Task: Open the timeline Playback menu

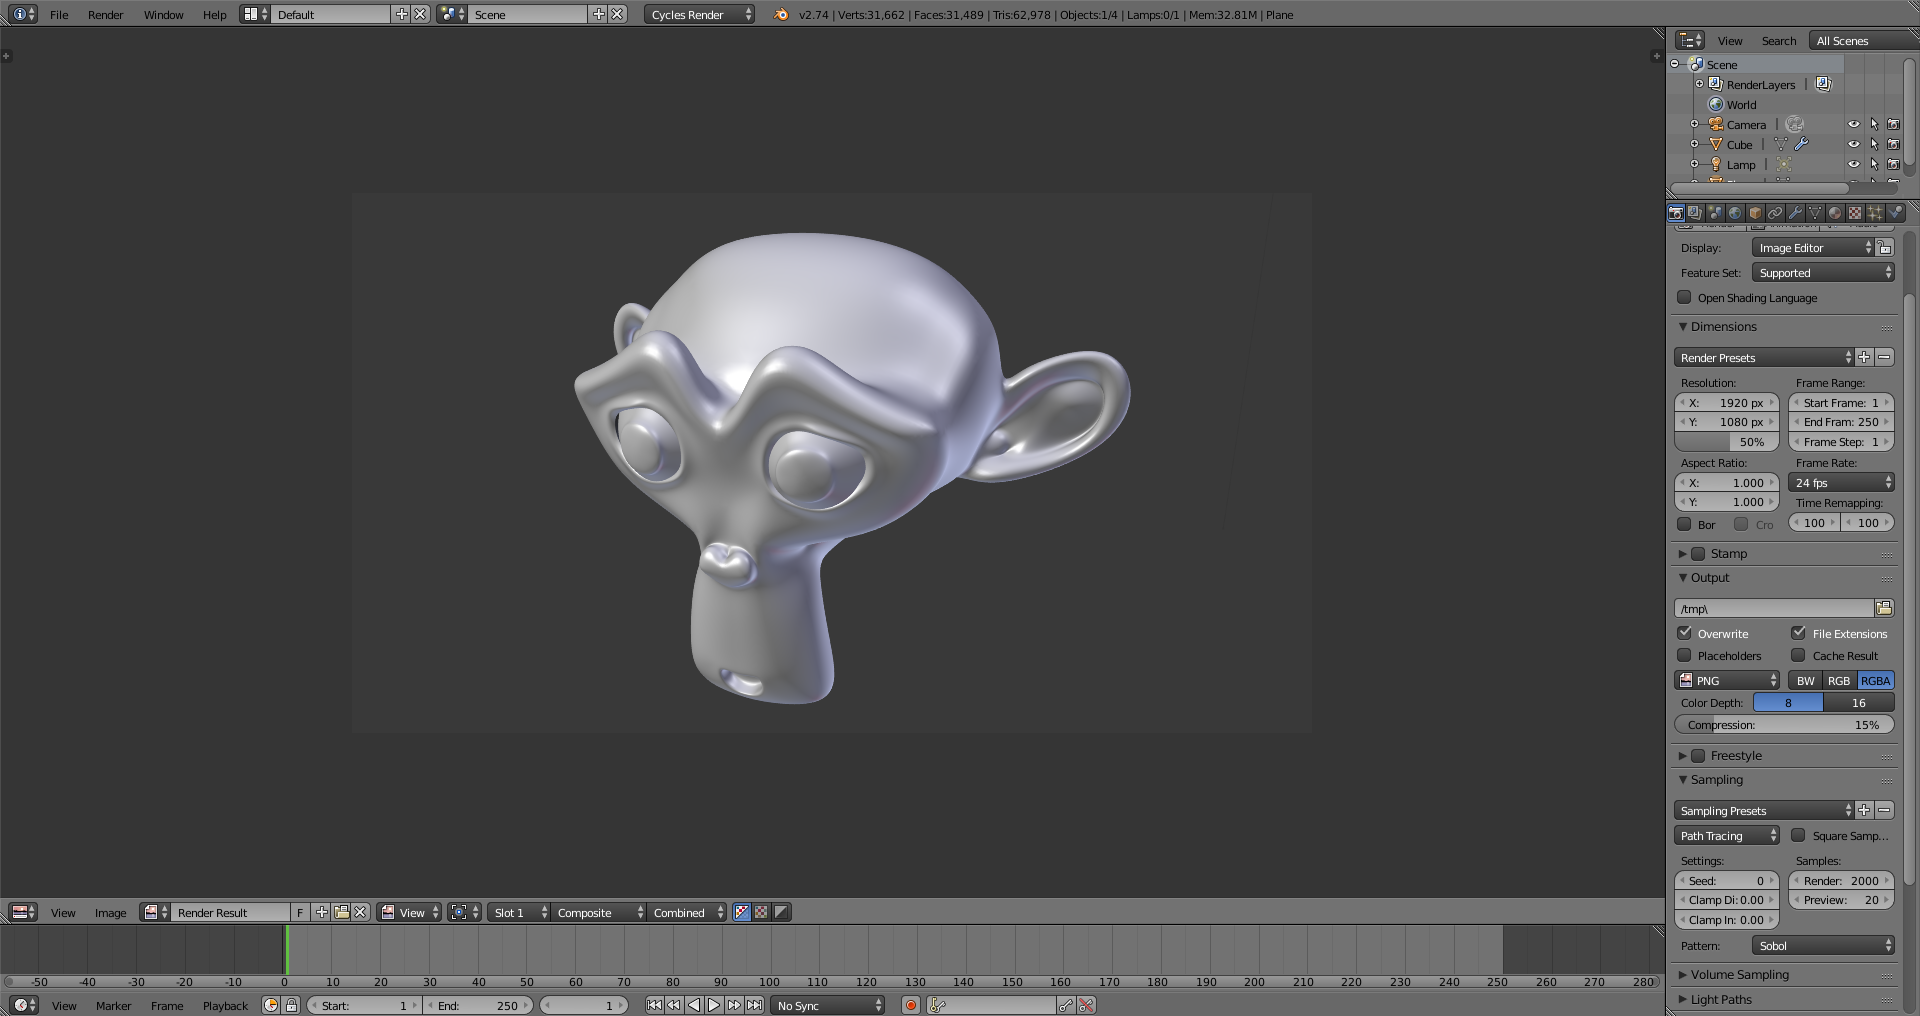Action: tap(225, 1005)
